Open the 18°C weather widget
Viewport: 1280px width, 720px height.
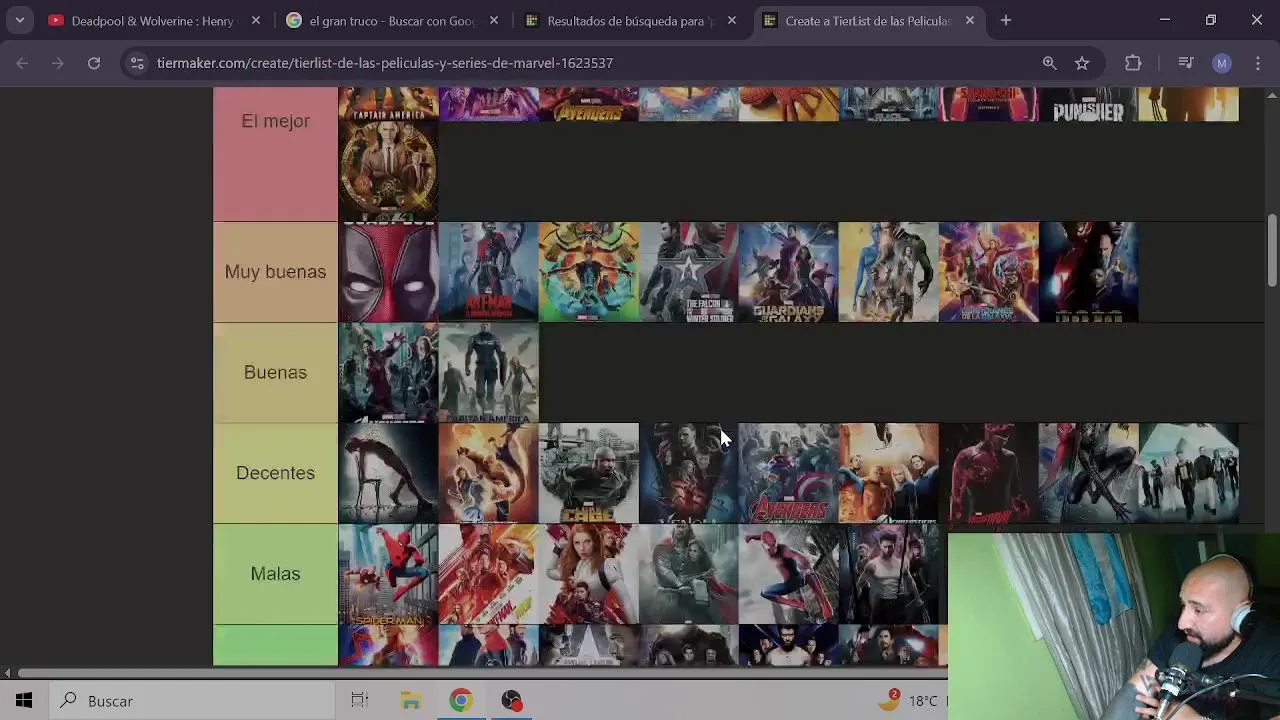click(910, 701)
